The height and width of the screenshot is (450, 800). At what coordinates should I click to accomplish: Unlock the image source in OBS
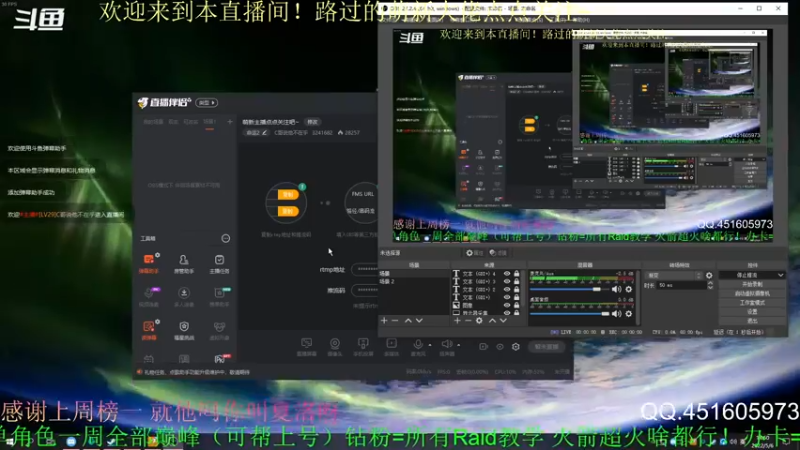(x=516, y=305)
